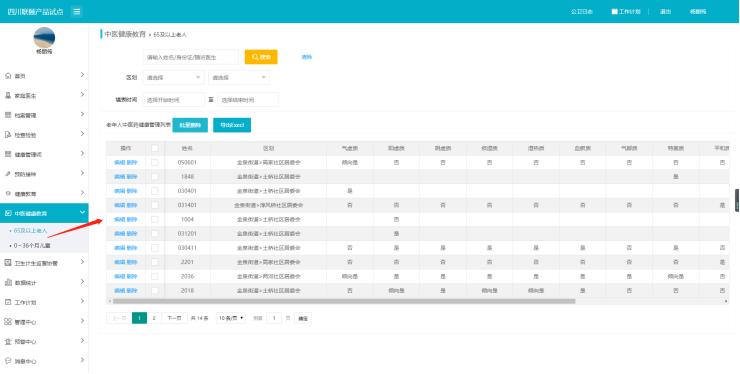Open 档案管理 records management sidebar icon
The image size is (740, 374).
[x=8, y=115]
